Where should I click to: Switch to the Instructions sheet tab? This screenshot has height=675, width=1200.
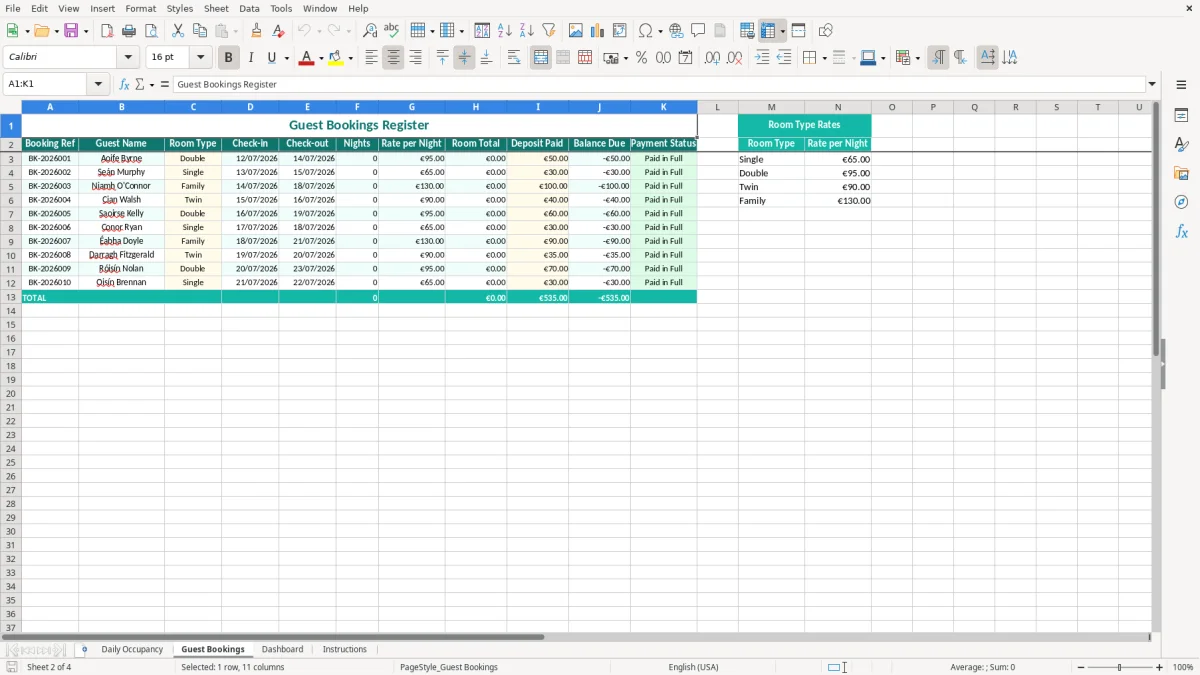(344, 650)
